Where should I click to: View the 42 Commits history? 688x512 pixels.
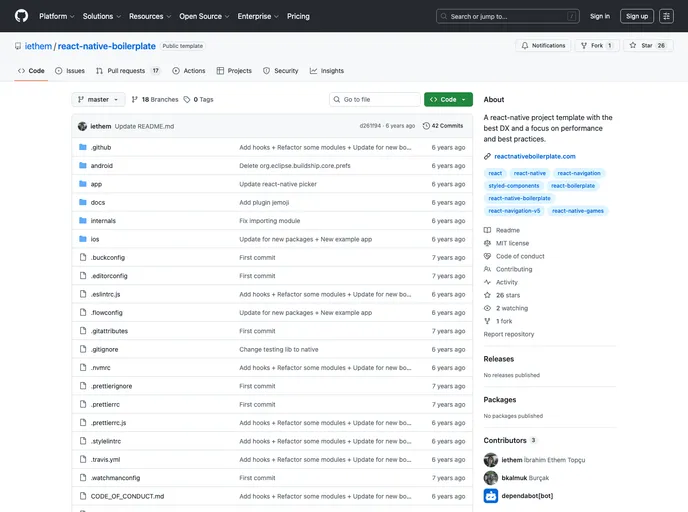pyautogui.click(x=443, y=126)
